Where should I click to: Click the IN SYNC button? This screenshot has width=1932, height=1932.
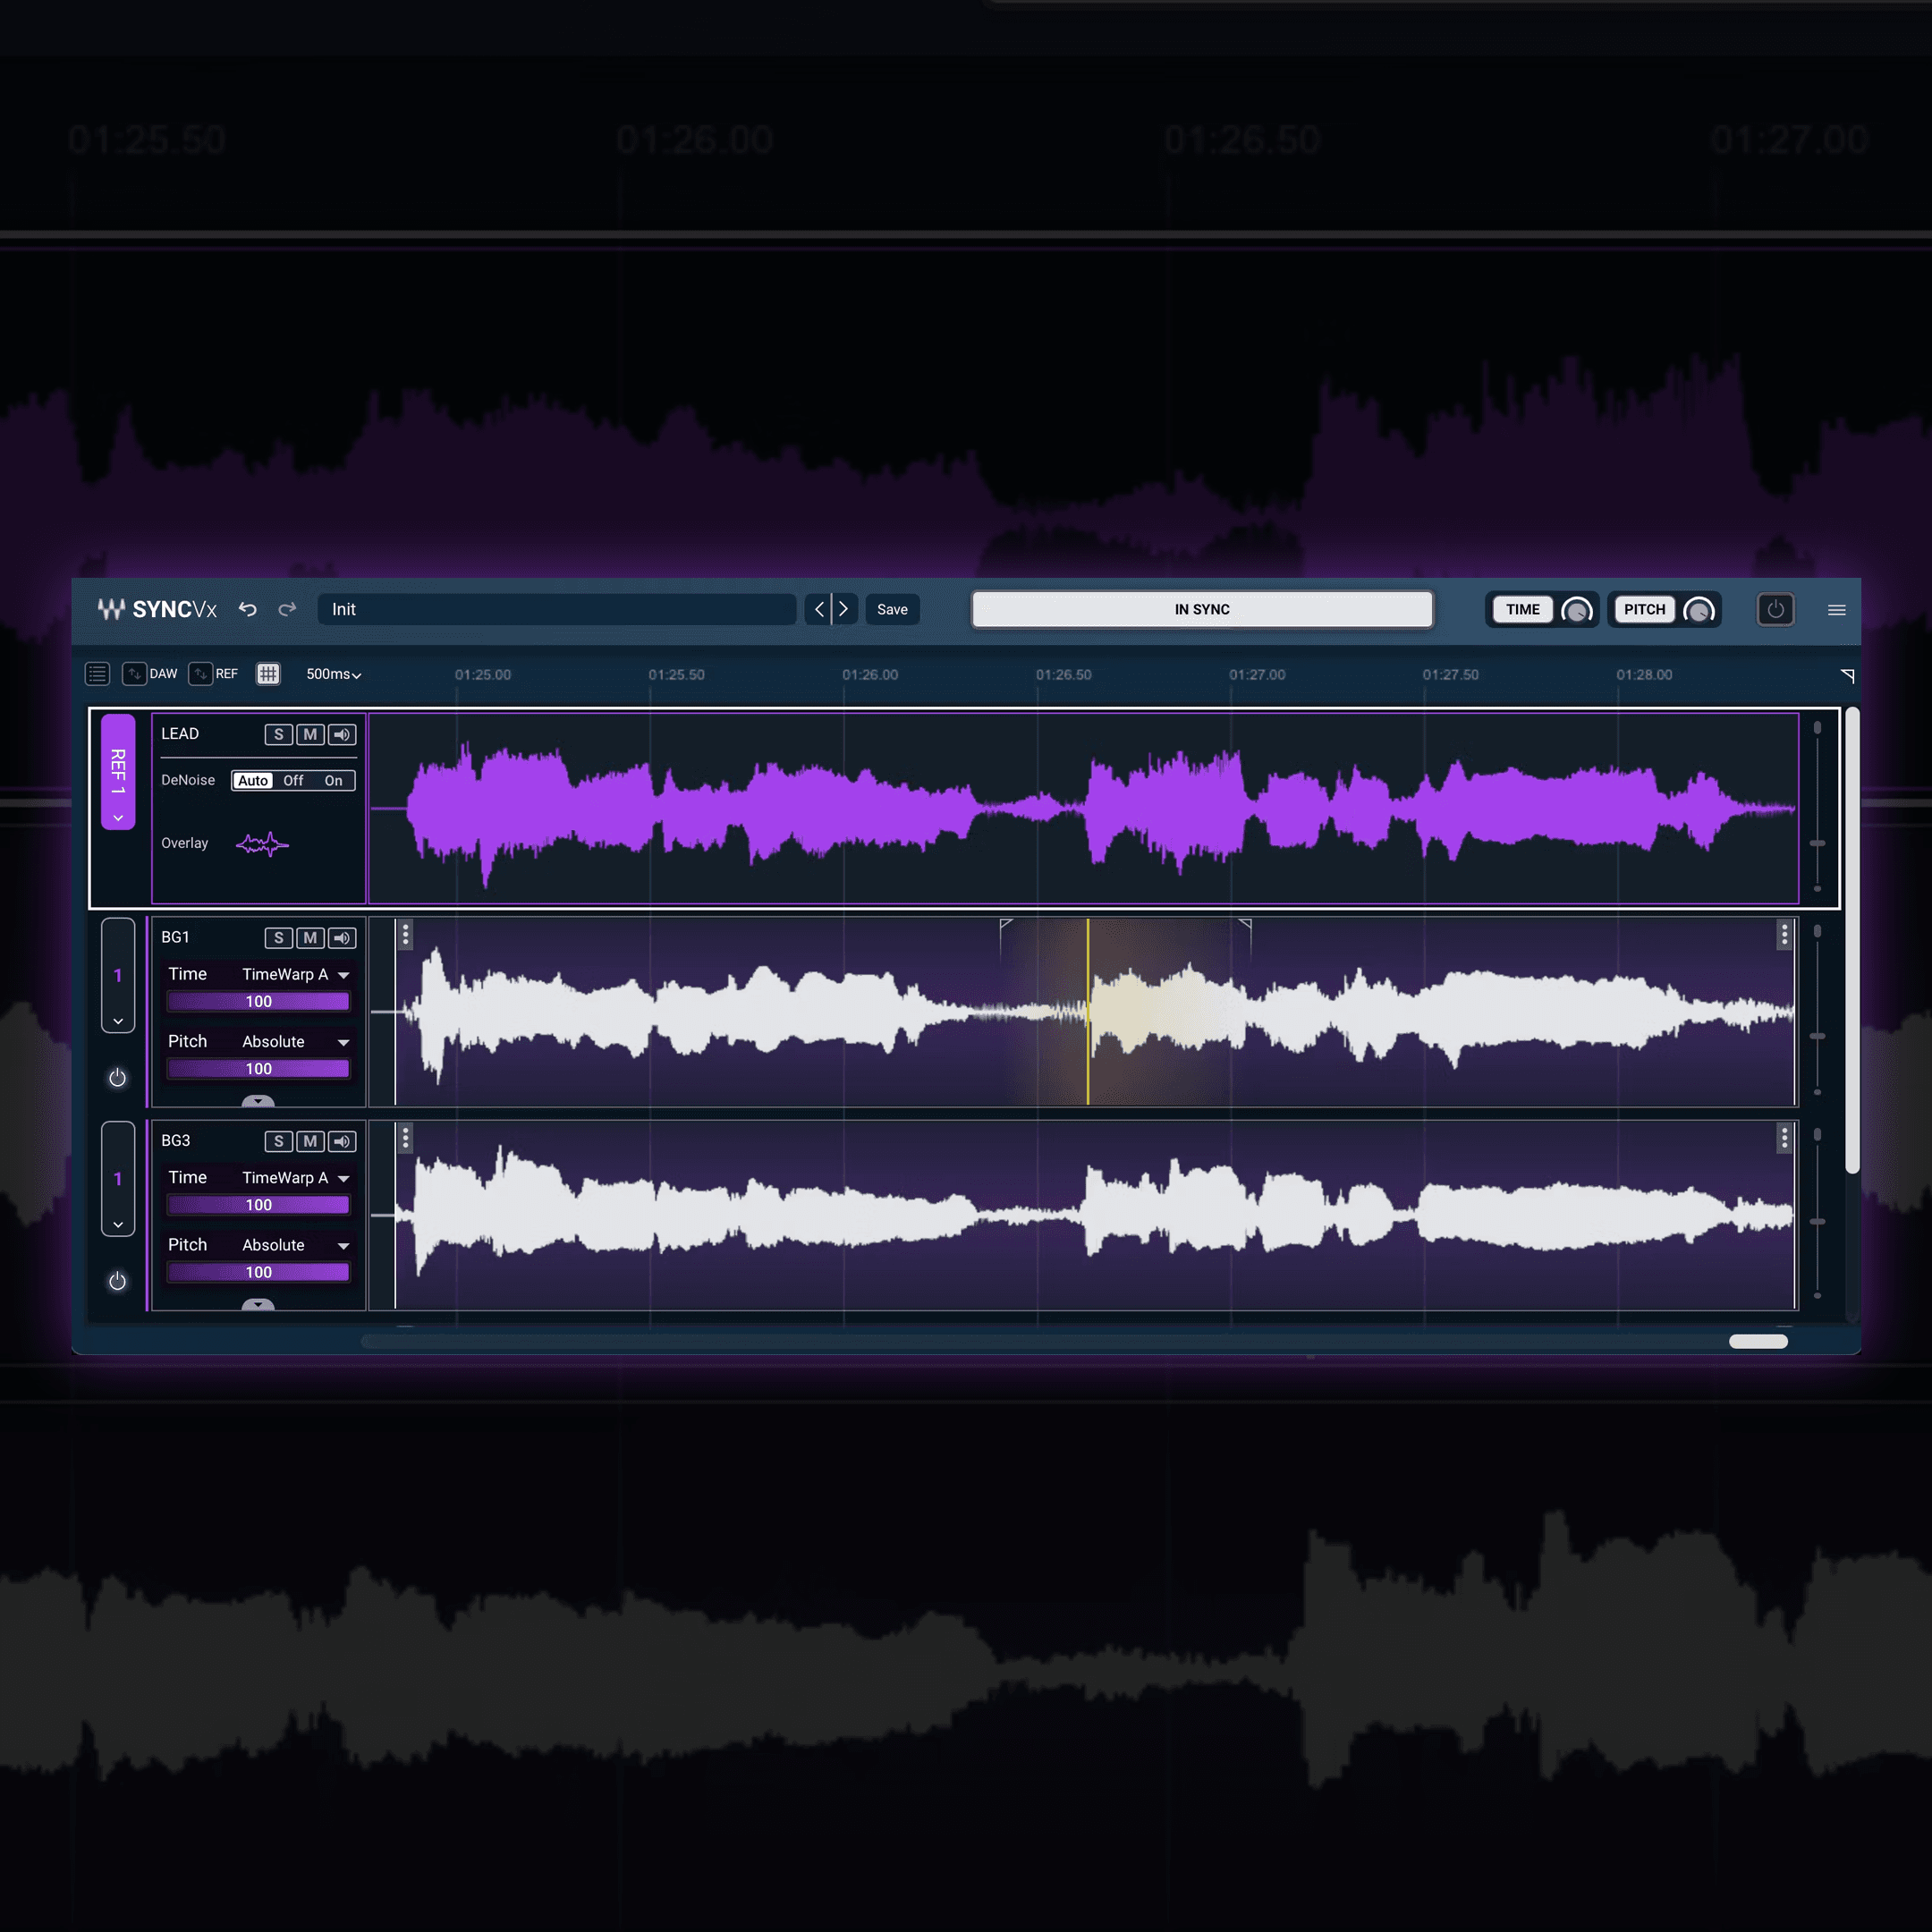(1202, 609)
